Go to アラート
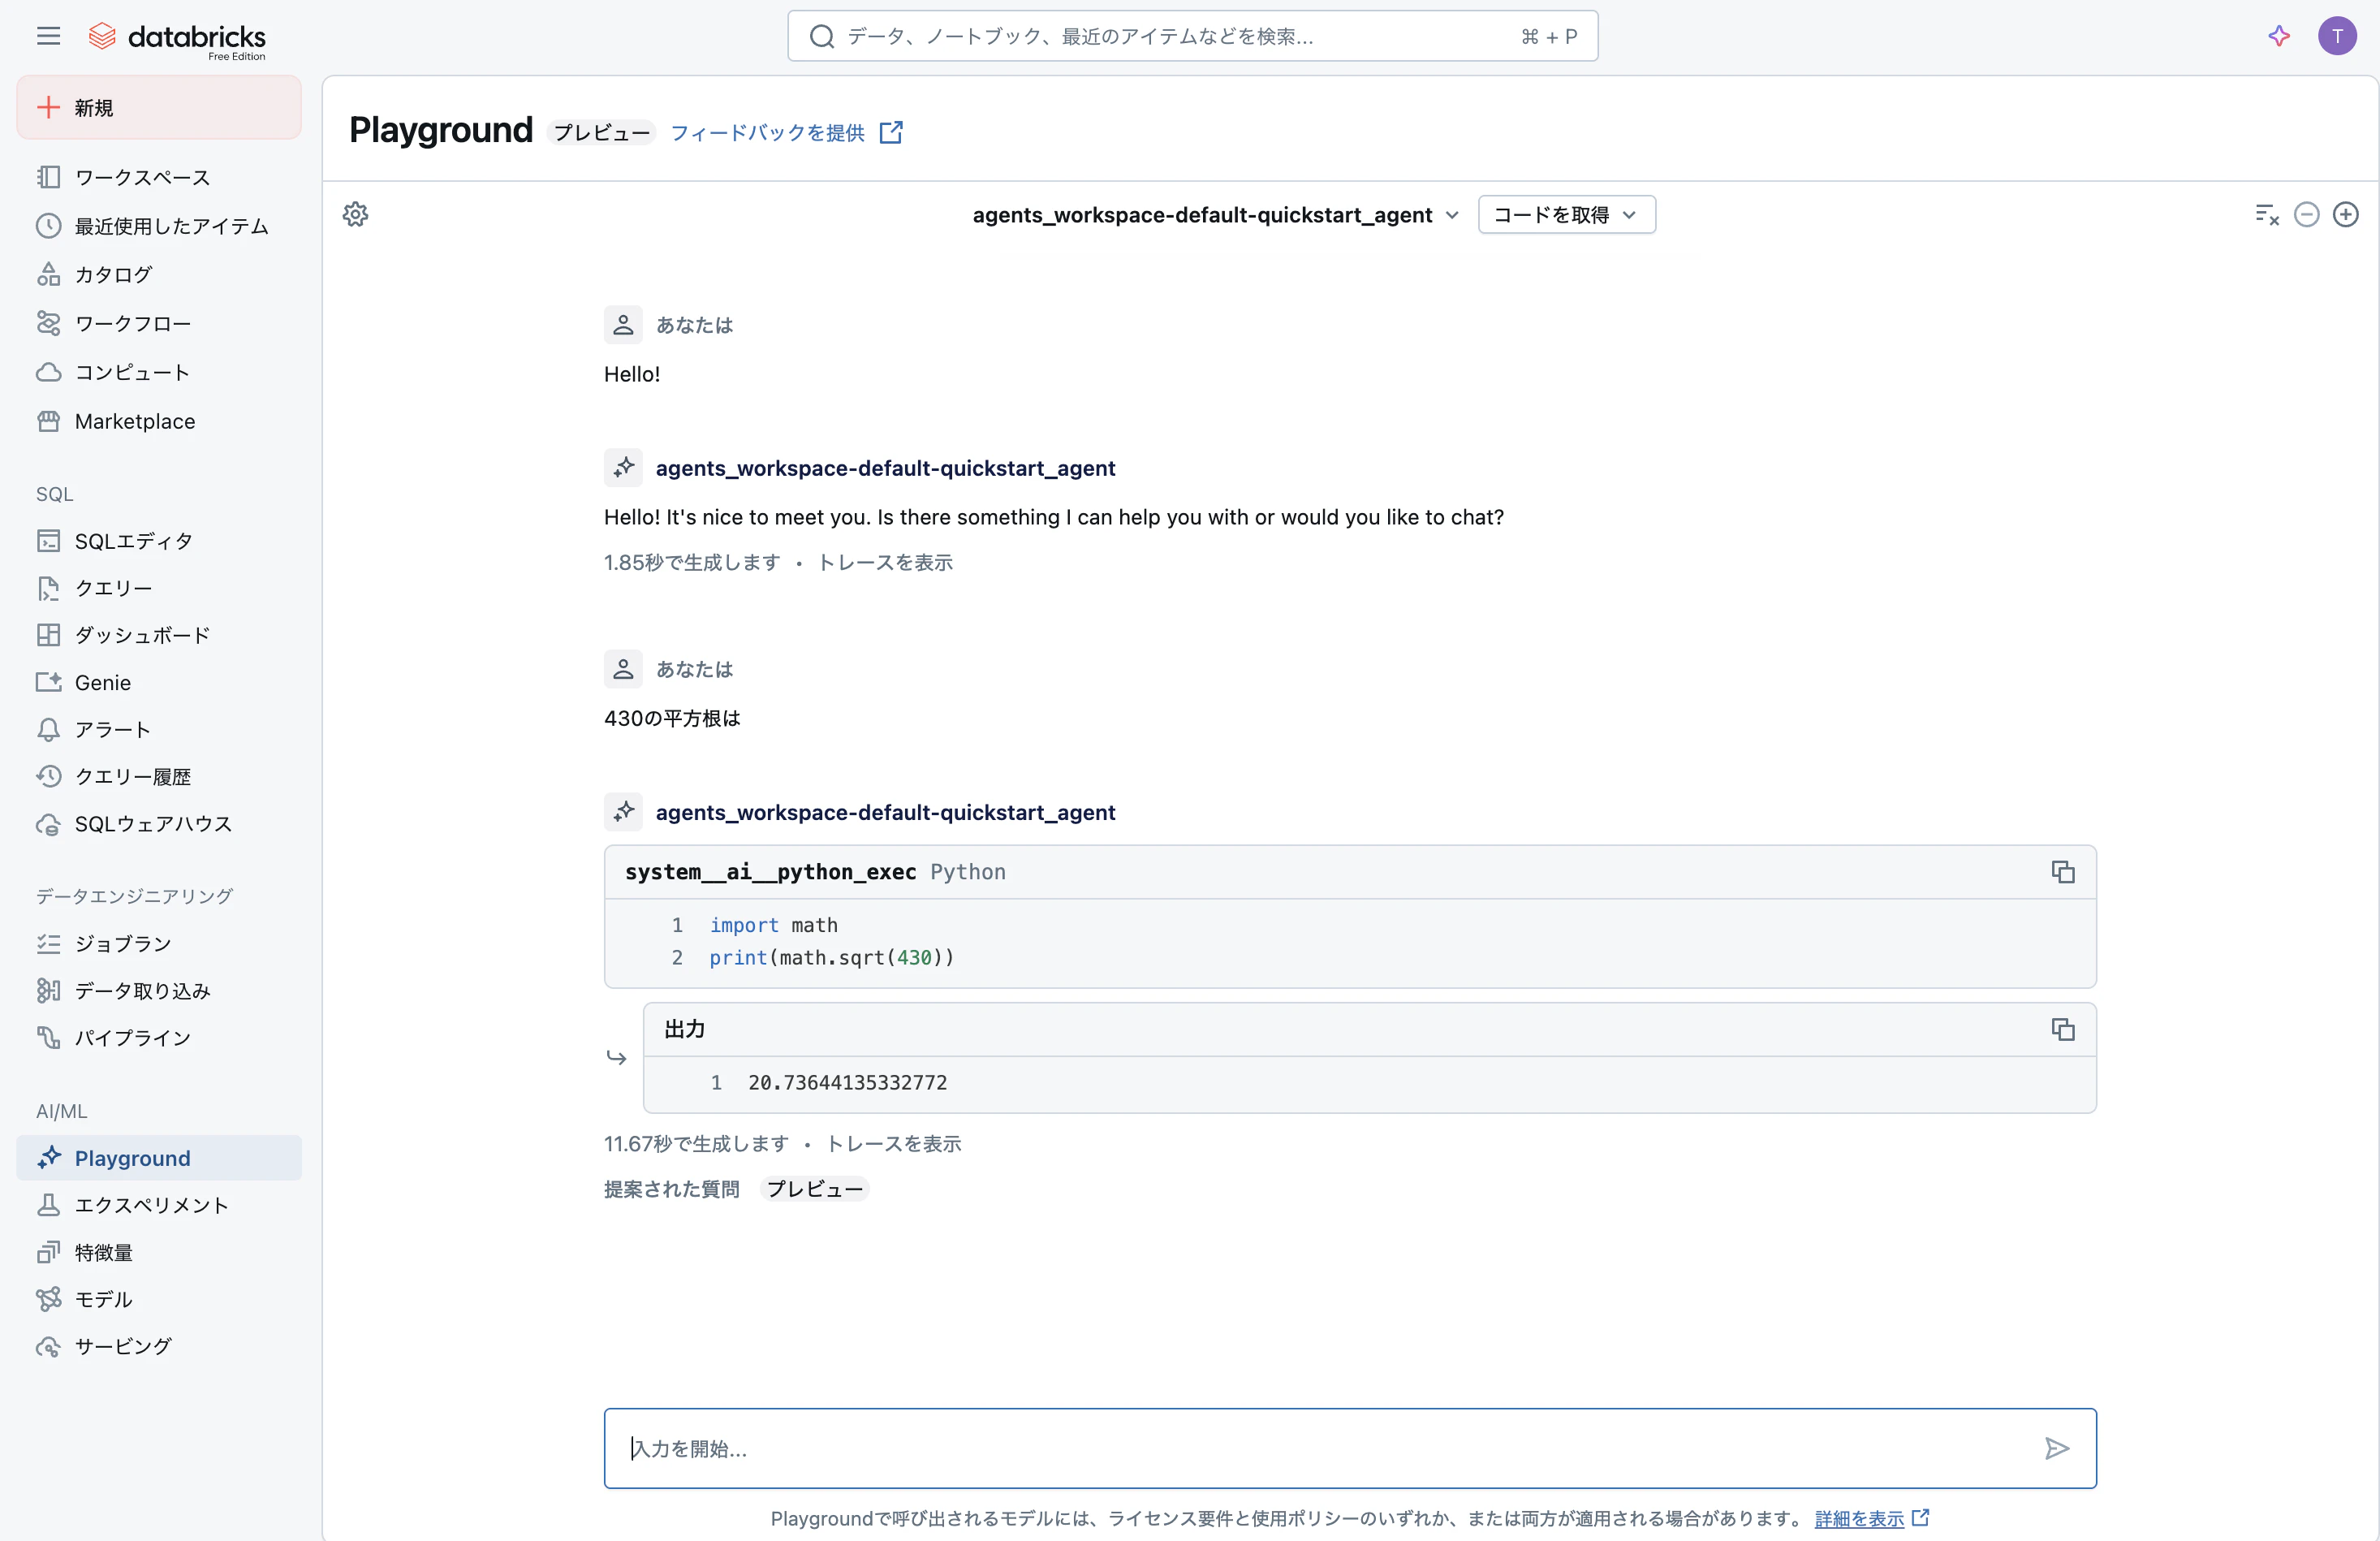 [159, 729]
